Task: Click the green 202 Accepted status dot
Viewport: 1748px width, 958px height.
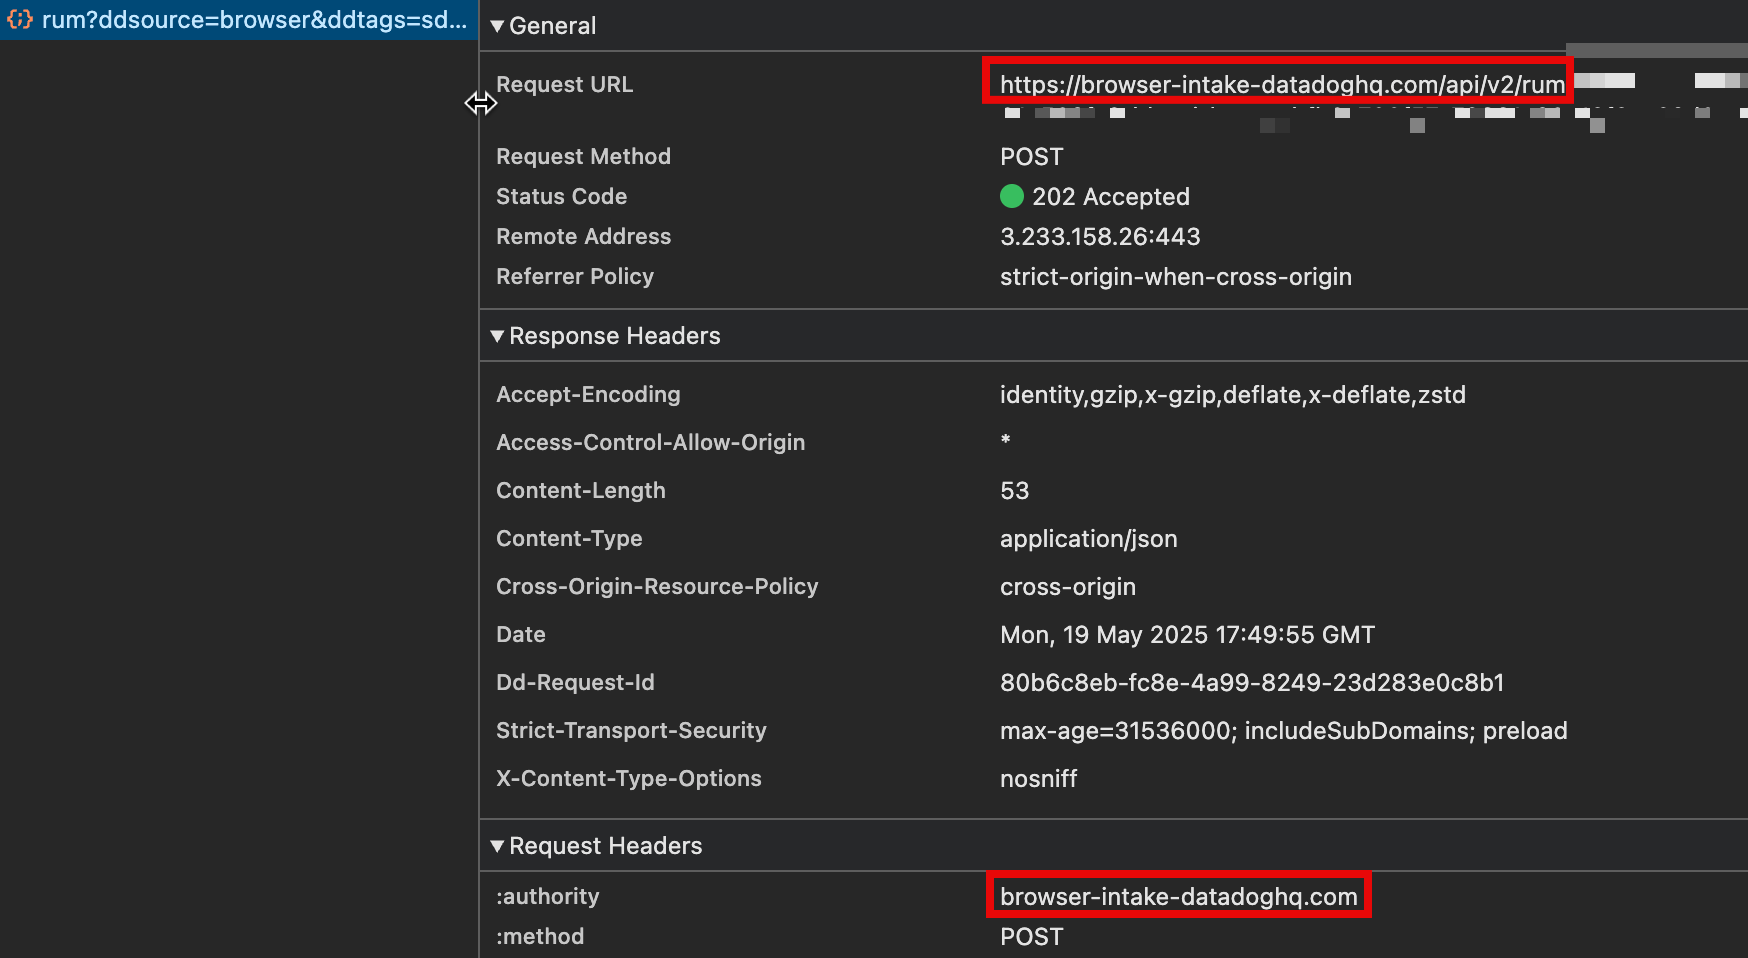Action: tap(1012, 197)
